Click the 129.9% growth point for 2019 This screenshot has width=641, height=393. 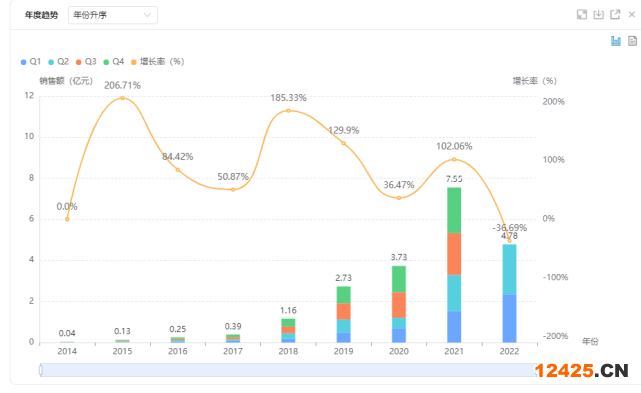(343, 143)
